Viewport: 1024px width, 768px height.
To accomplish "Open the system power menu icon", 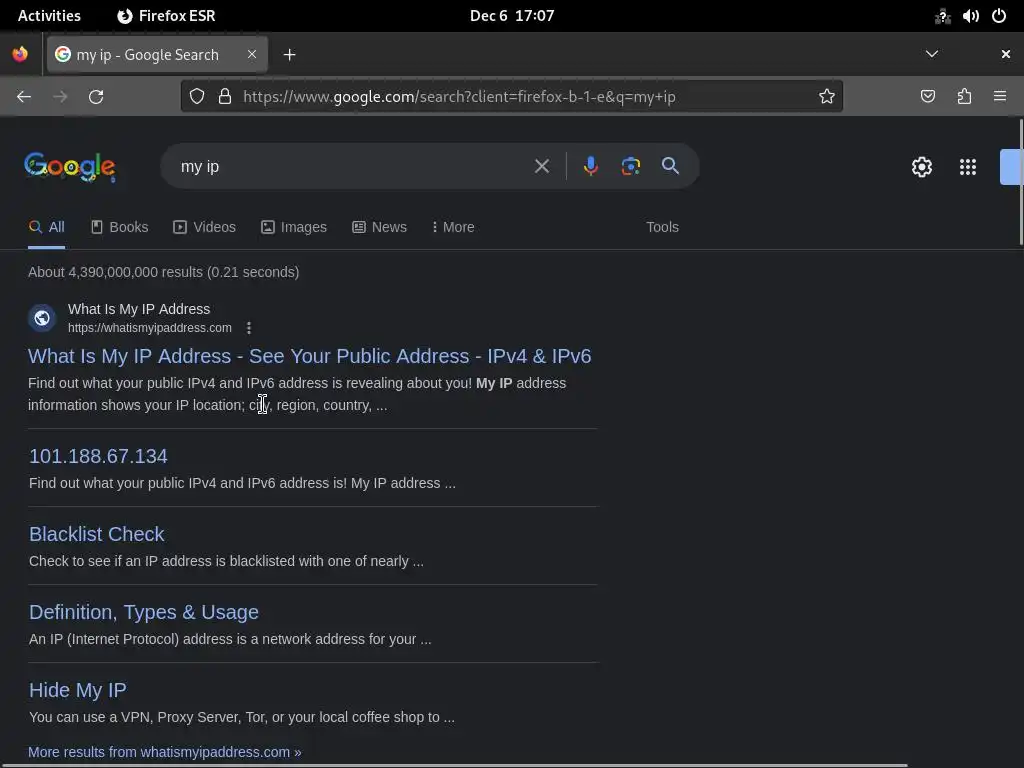I will (x=999, y=16).
